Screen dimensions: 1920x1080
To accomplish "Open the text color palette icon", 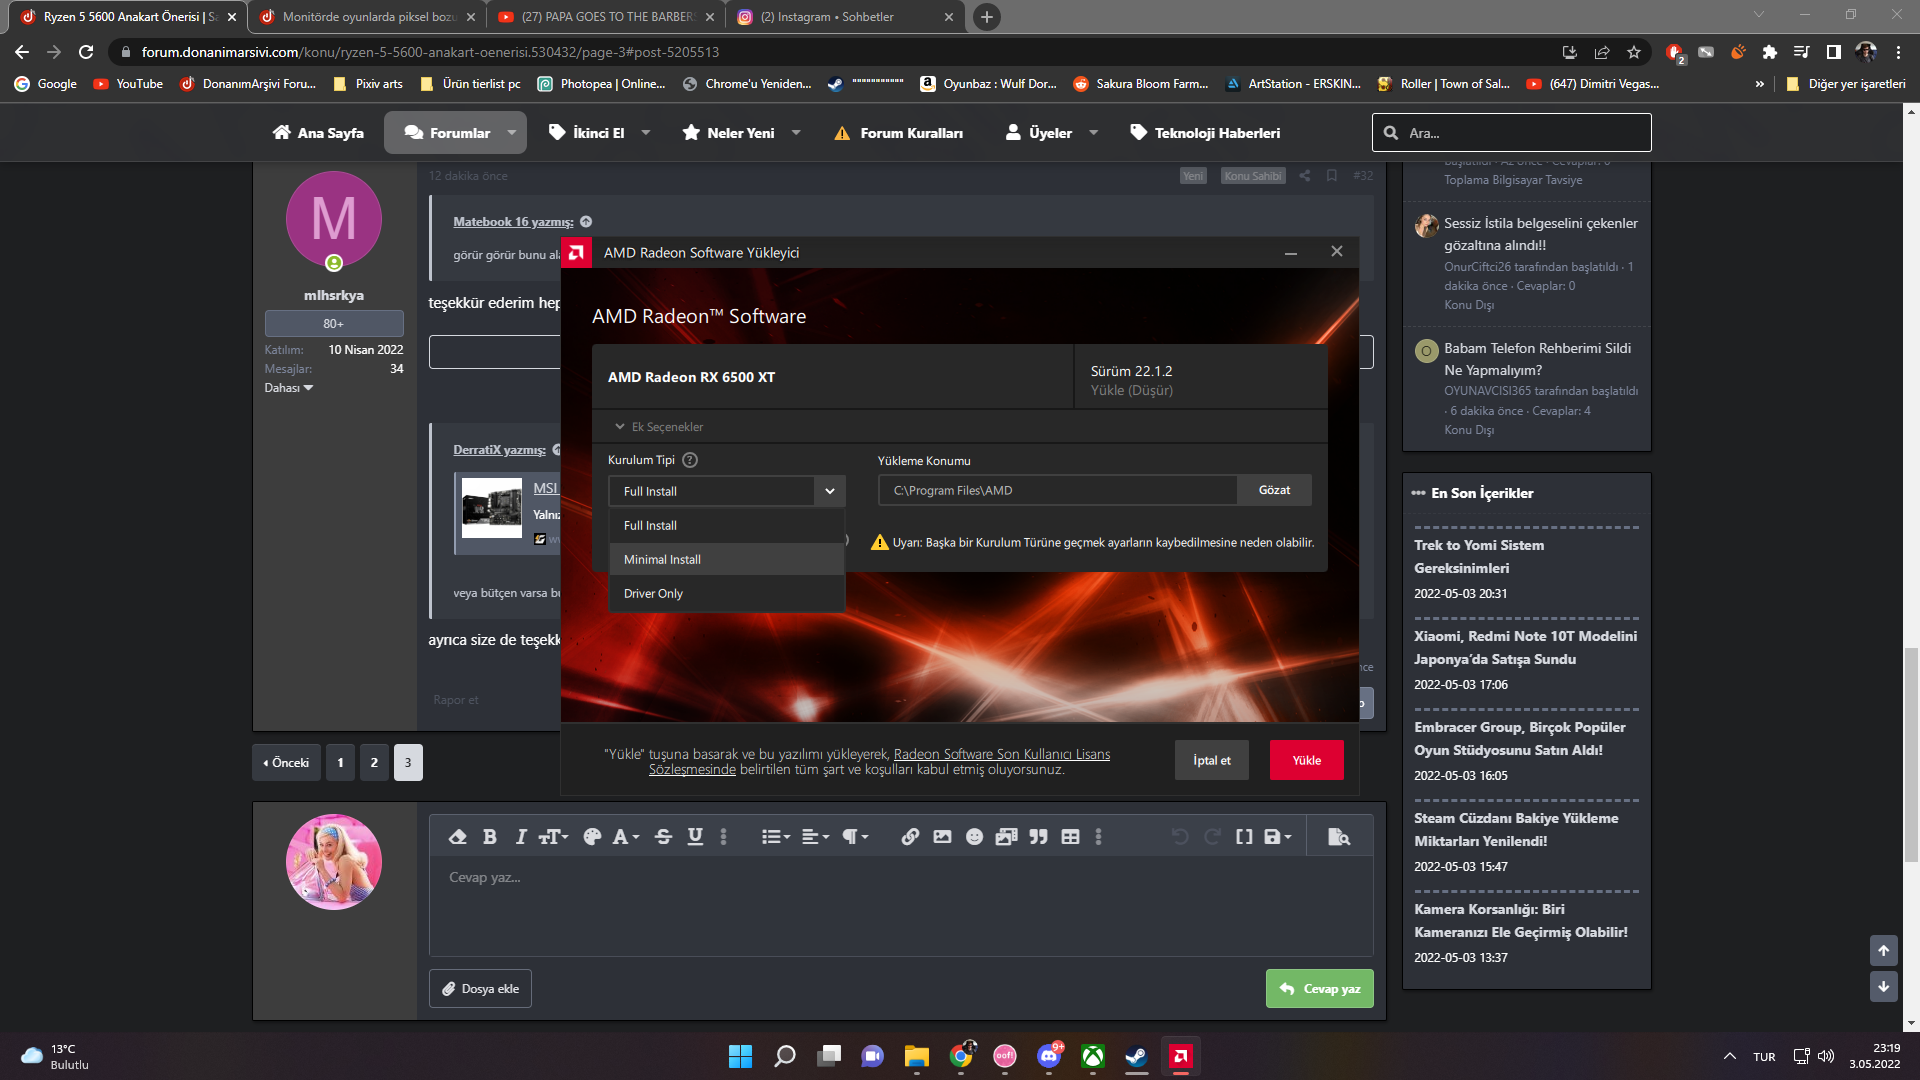I will [x=592, y=837].
